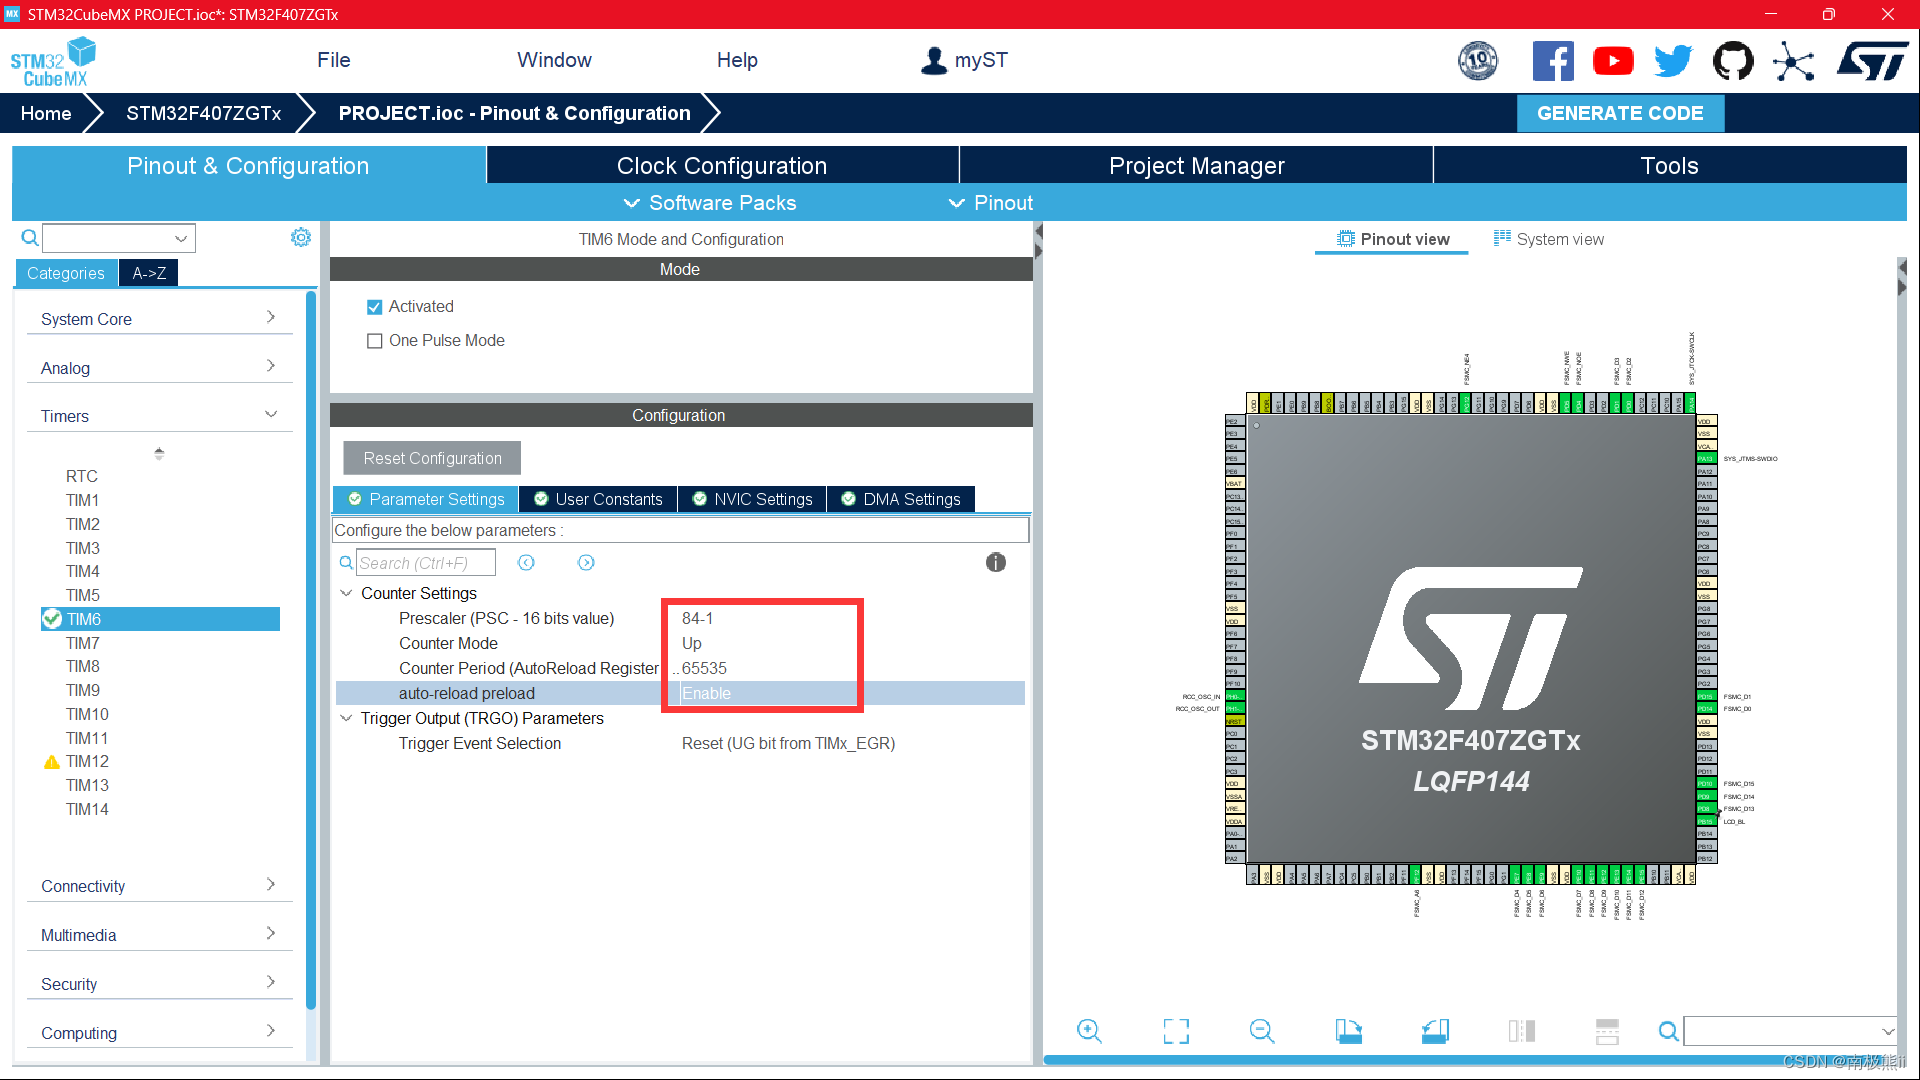
Task: Select TIM7 in the timers list
Action: (83, 643)
